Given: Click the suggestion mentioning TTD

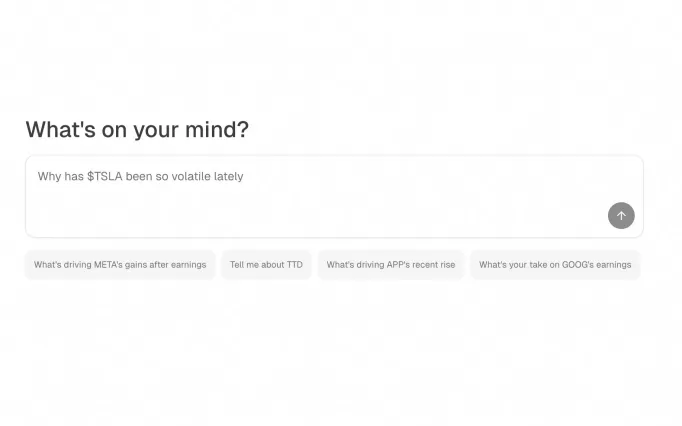Looking at the screenshot, I should point(266,265).
